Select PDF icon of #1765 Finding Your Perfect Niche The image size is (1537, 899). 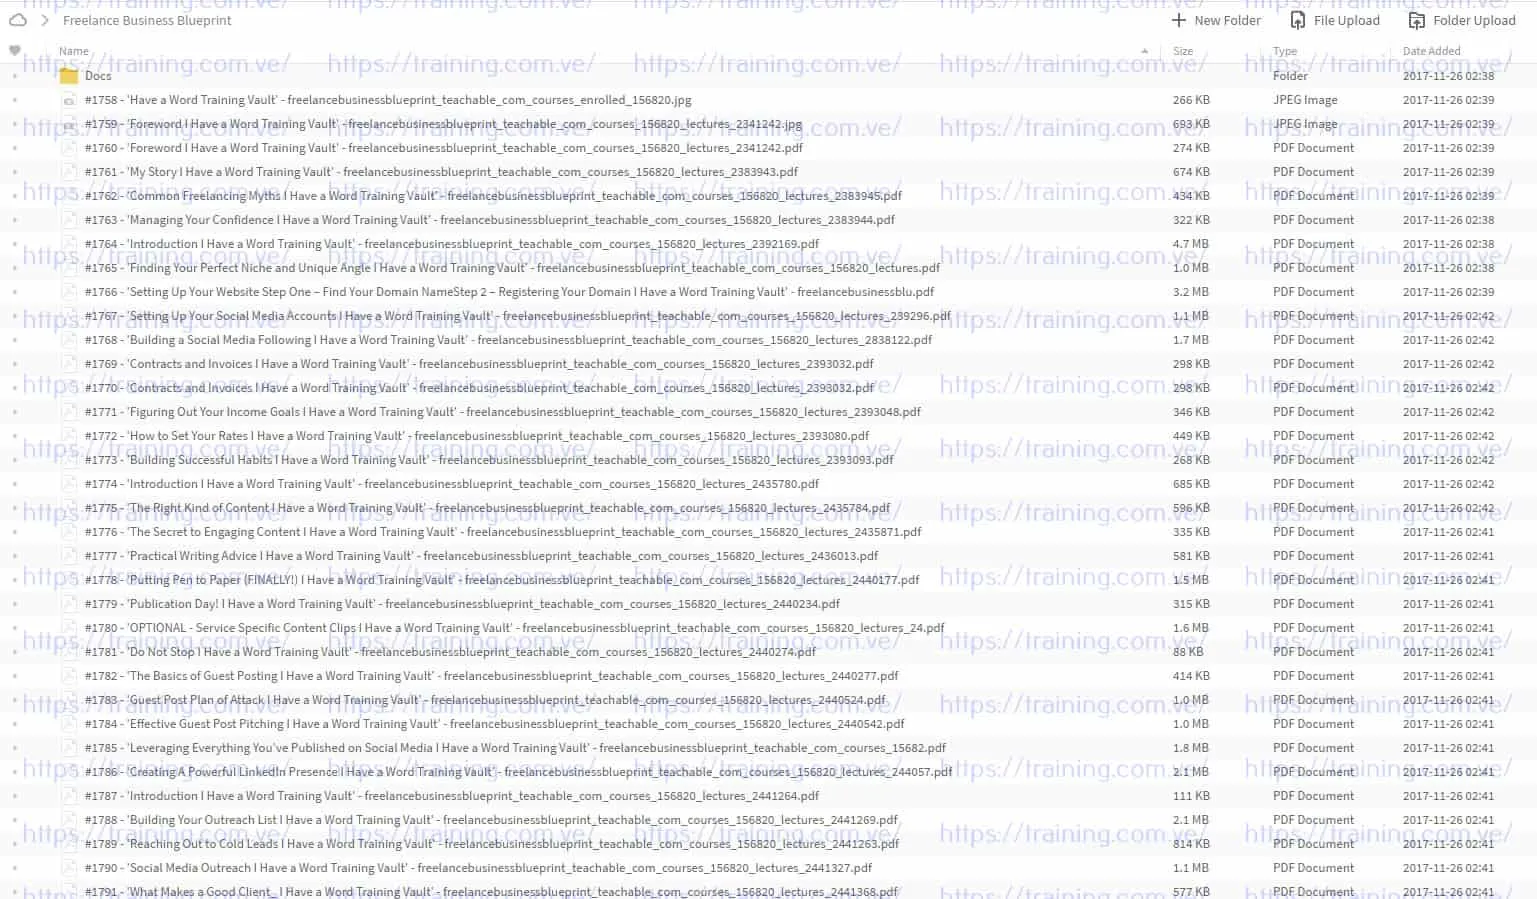[x=69, y=268]
